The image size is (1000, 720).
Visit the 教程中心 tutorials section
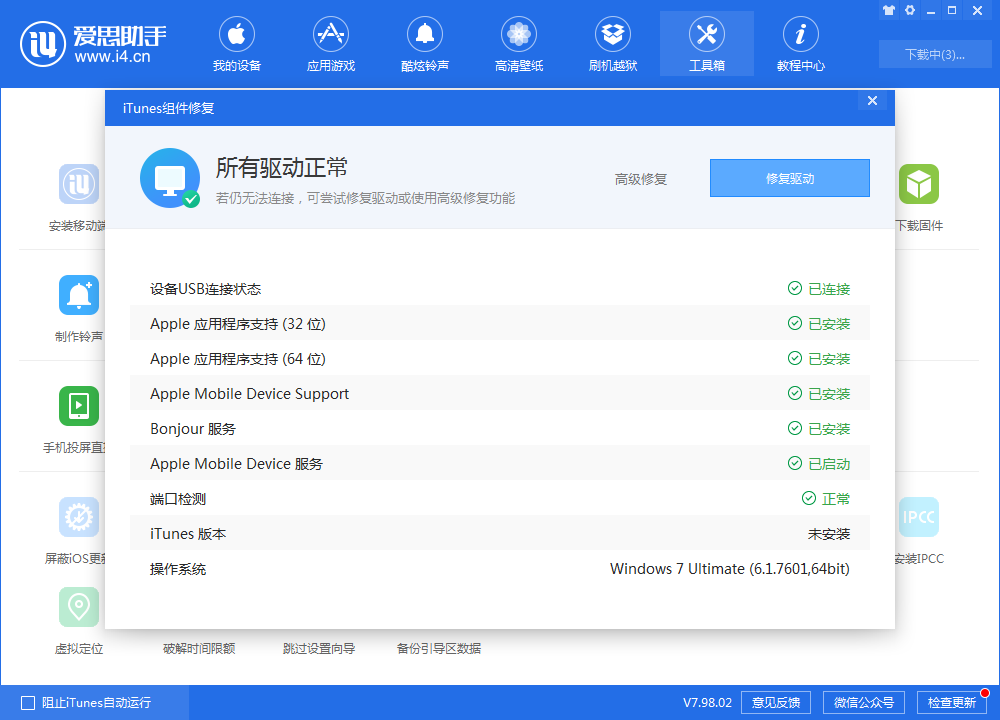click(x=800, y=44)
